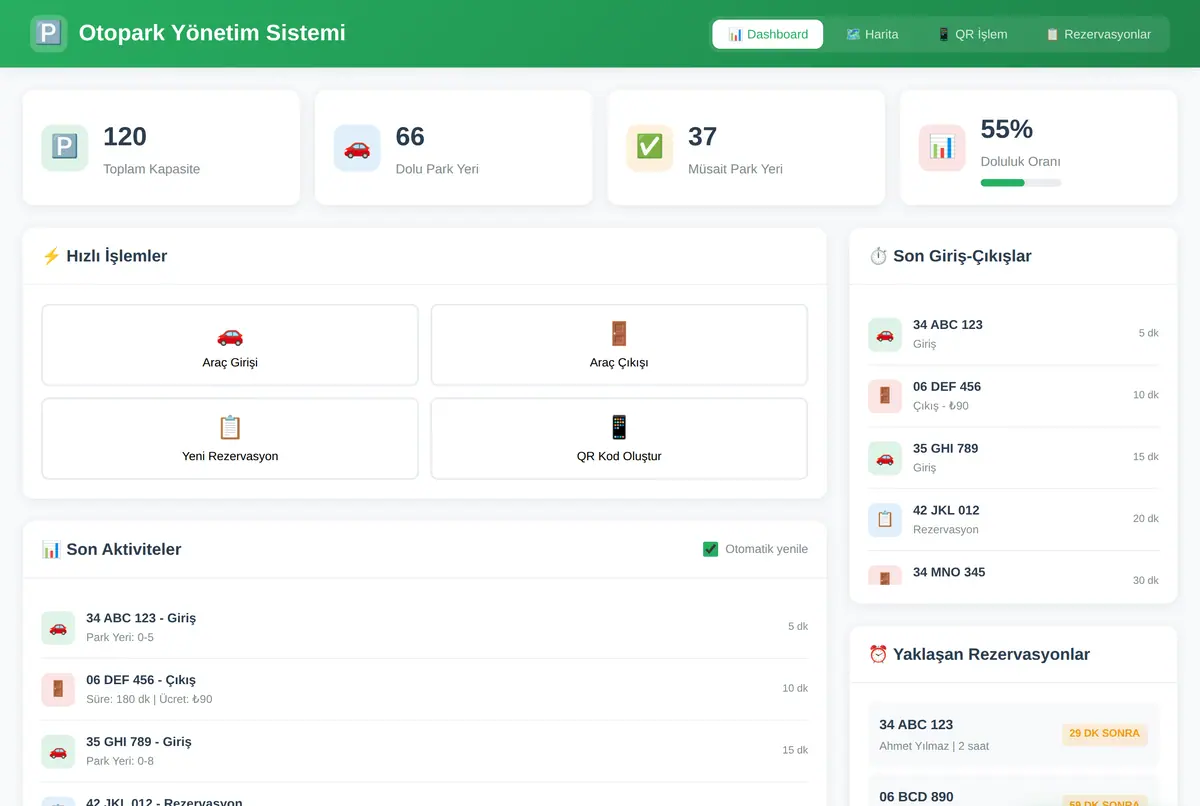Start a vehicle entry with Araç Girişi
The image size is (1200, 806).
click(x=230, y=345)
